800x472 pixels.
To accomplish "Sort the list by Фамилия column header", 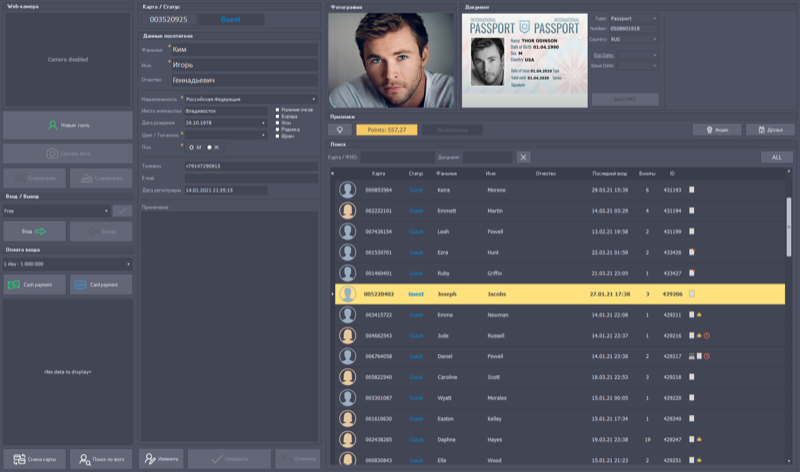I will 447,173.
